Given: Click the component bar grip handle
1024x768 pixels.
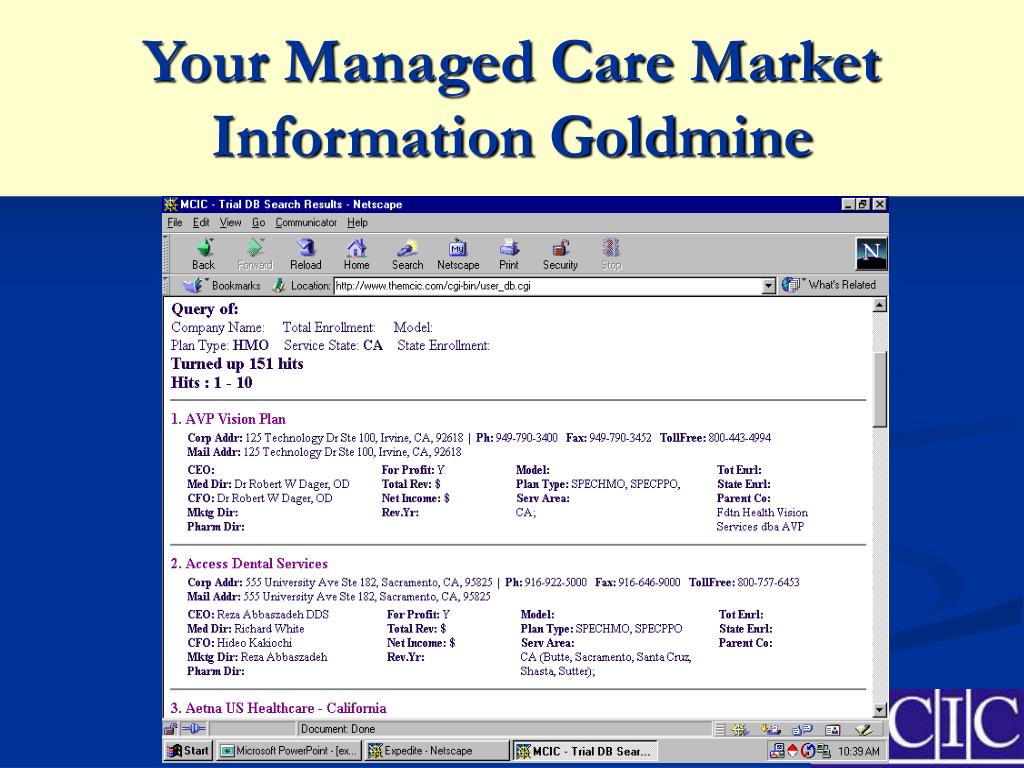Looking at the screenshot, I should pos(719,729).
